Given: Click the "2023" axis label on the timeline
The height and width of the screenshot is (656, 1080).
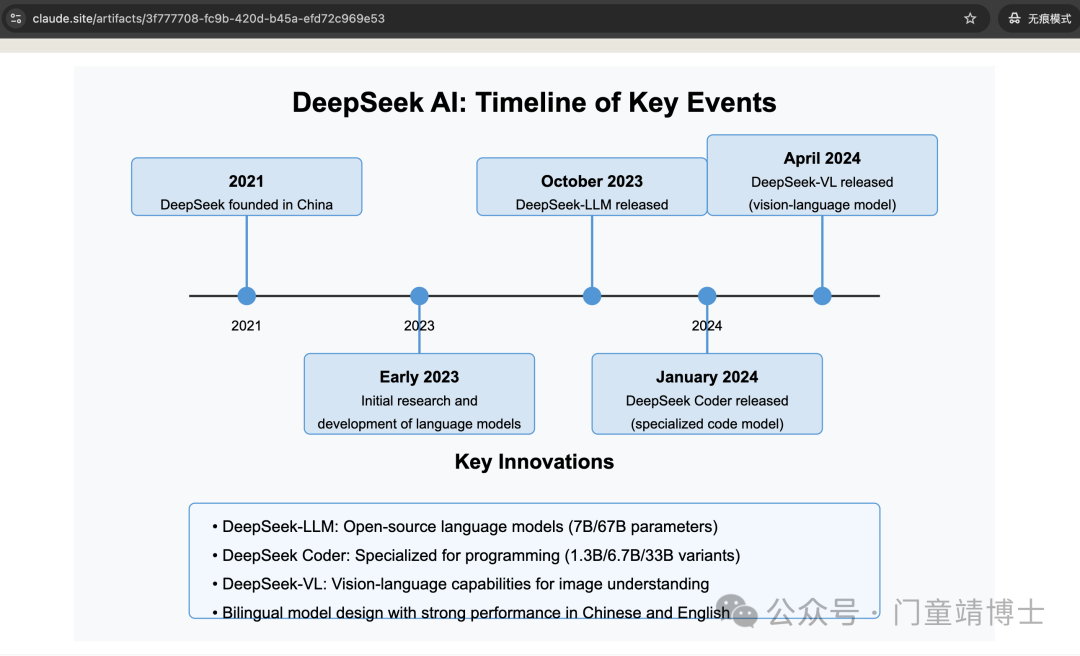Looking at the screenshot, I should click(x=419, y=326).
